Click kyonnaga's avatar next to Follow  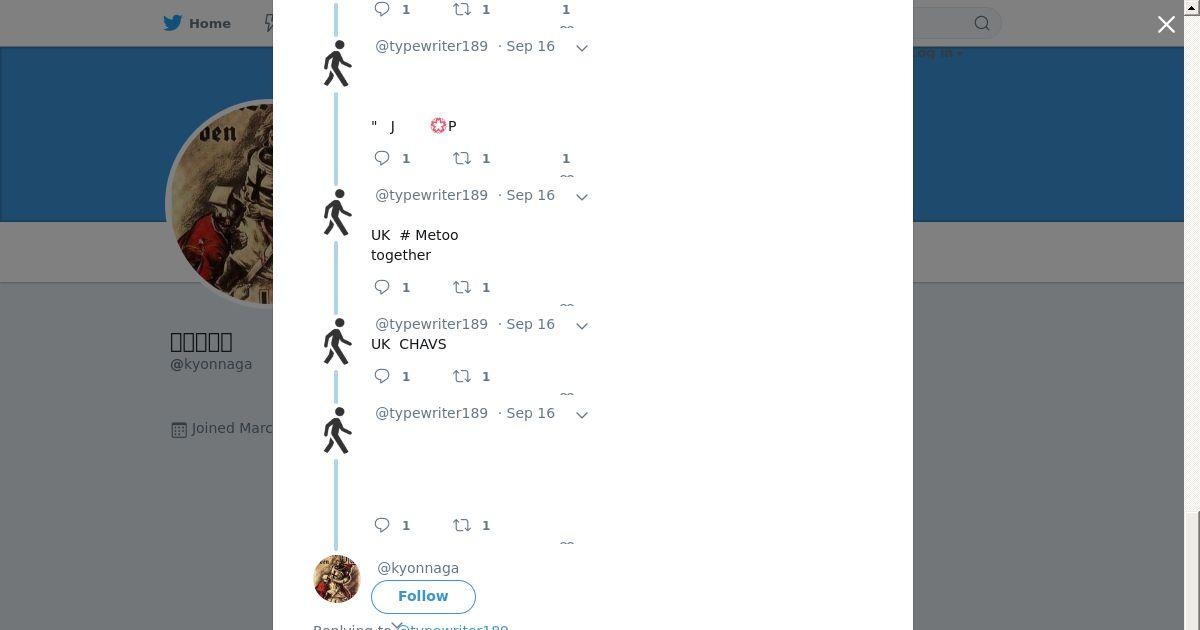pyautogui.click(x=337, y=579)
